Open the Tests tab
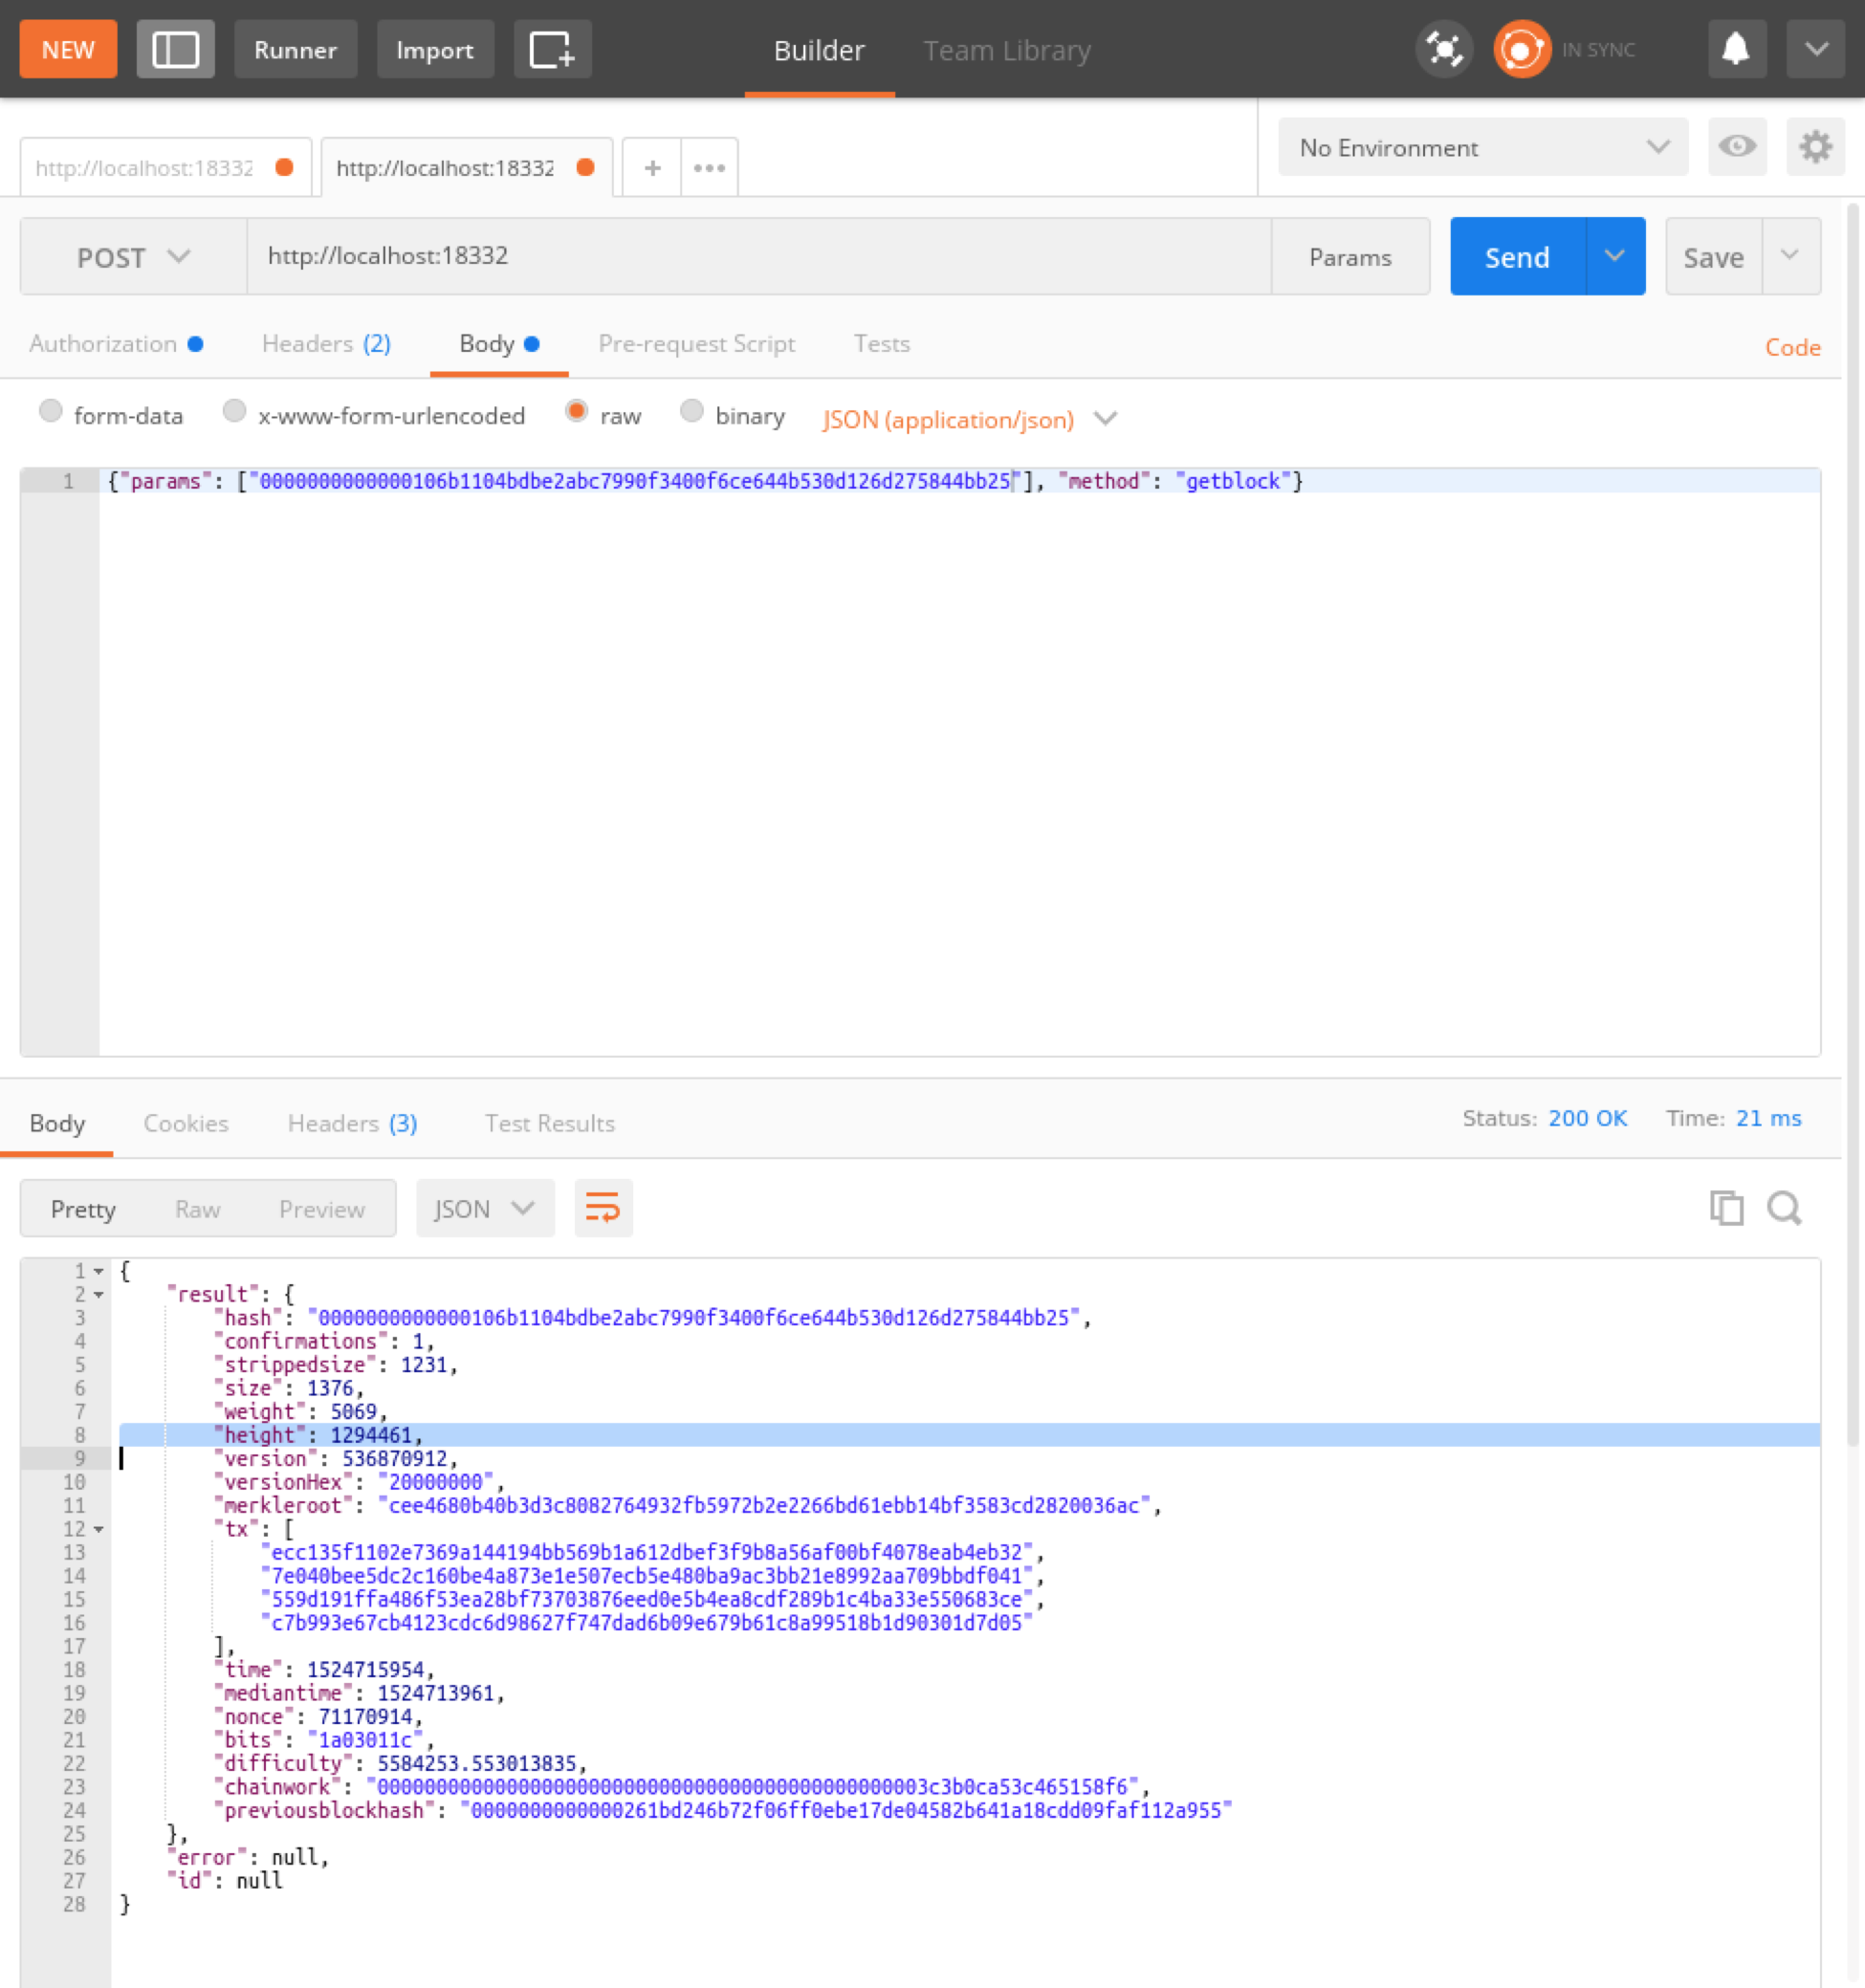The height and width of the screenshot is (1988, 1865). coord(881,343)
